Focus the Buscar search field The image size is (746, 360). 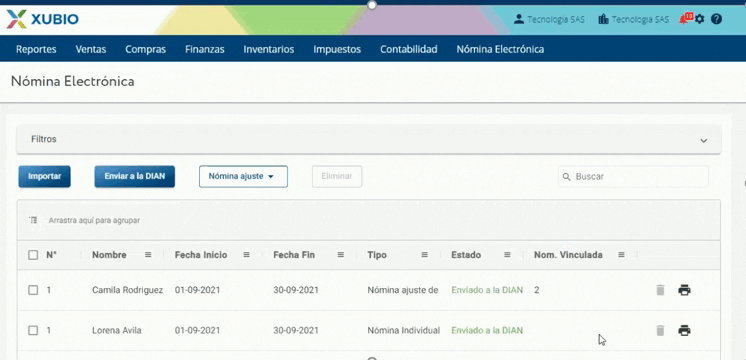(x=633, y=176)
